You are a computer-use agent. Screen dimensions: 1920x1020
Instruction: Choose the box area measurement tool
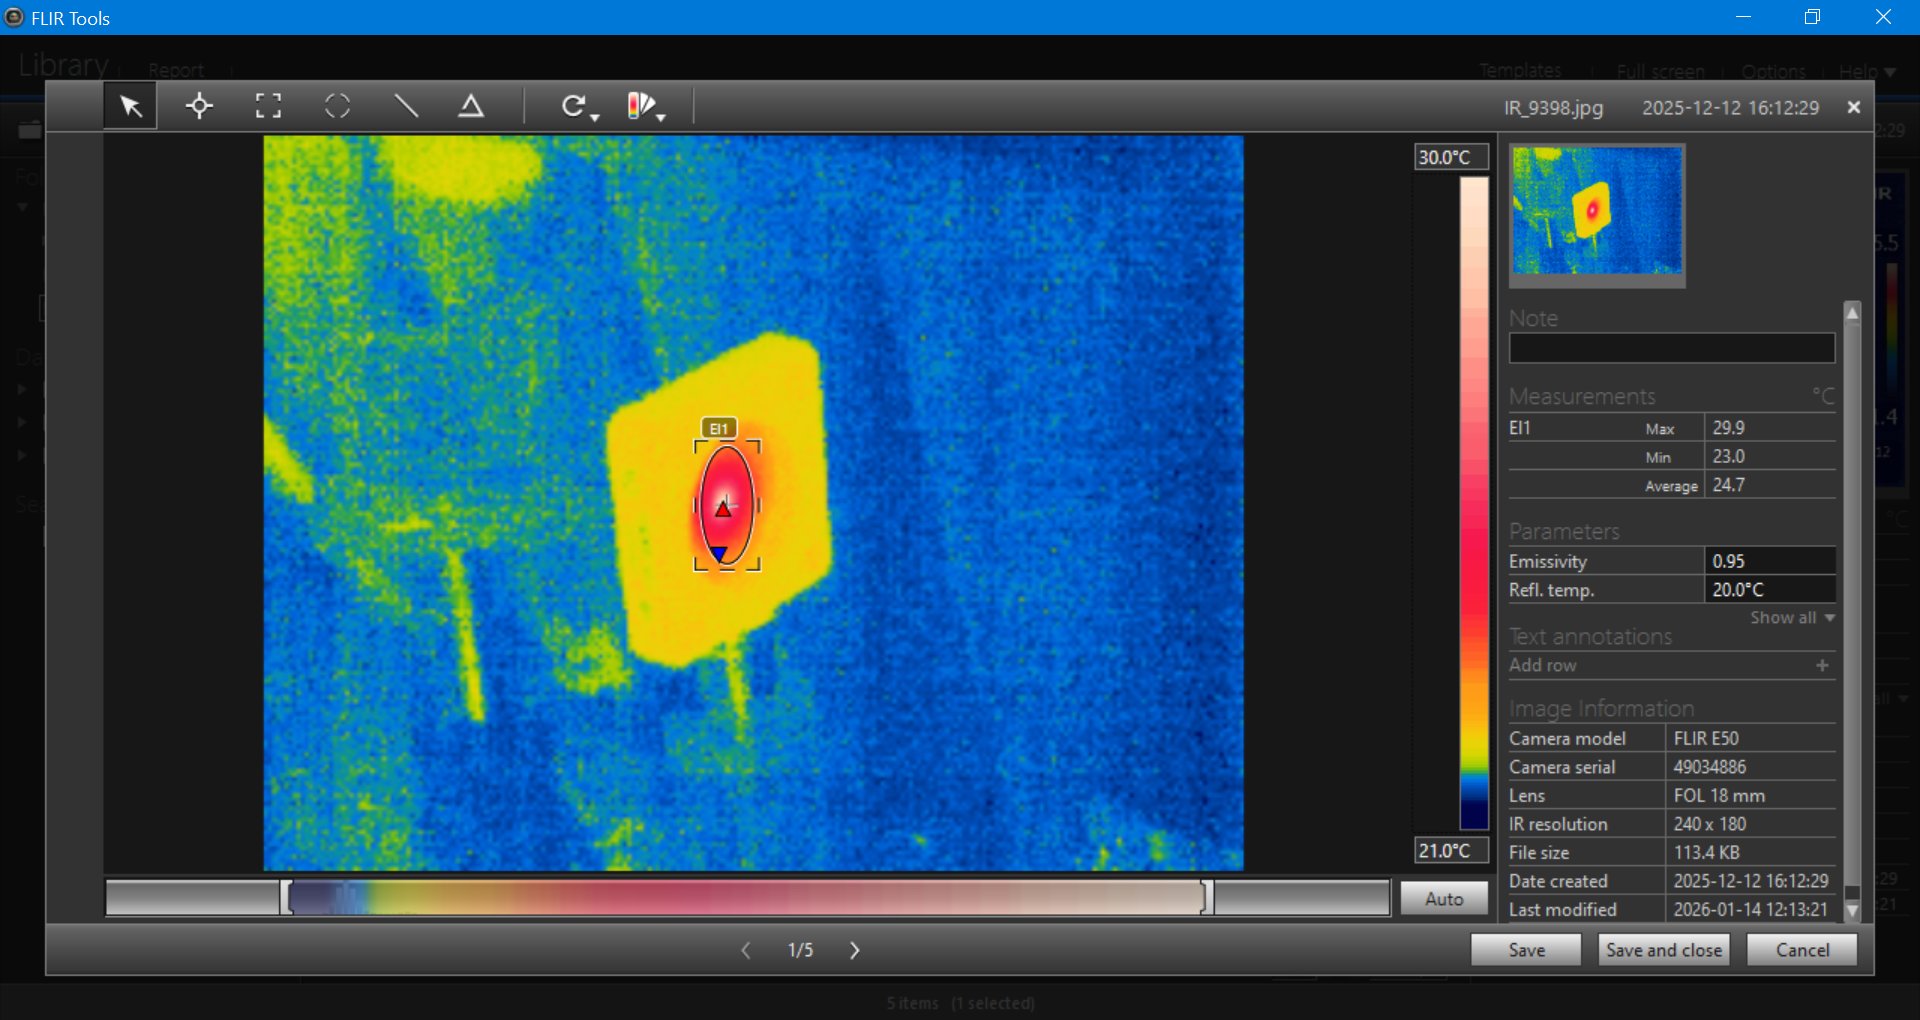point(268,106)
